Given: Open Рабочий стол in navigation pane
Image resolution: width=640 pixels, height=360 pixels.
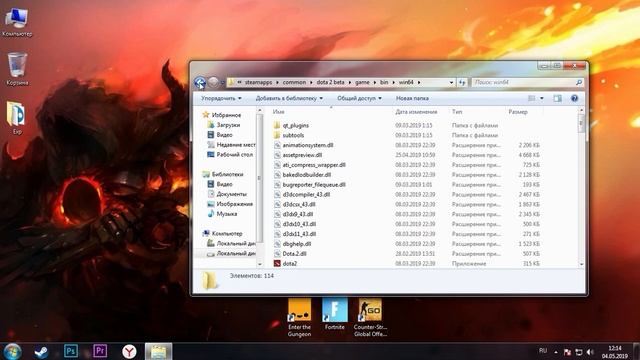Looking at the screenshot, I should pos(235,155).
